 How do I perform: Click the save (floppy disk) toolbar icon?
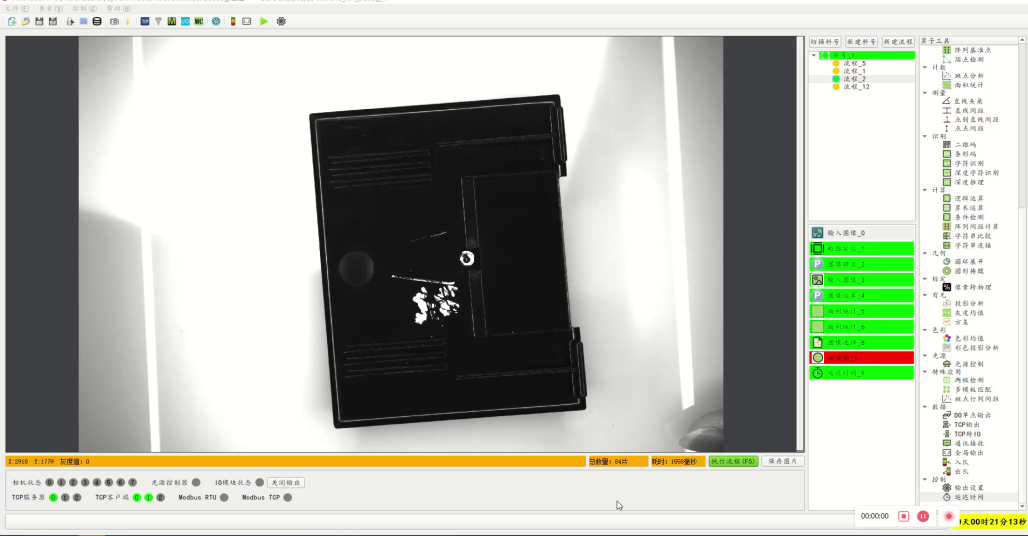39,21
